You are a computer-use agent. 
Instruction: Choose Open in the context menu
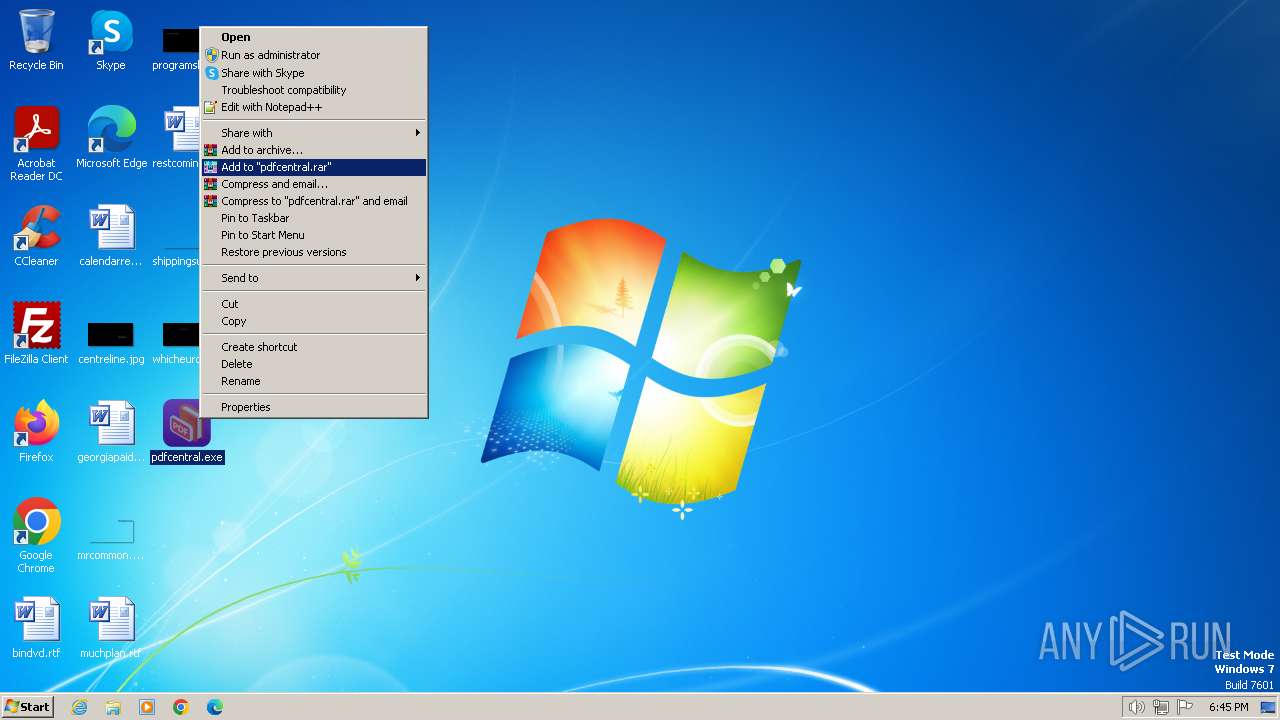click(x=314, y=37)
